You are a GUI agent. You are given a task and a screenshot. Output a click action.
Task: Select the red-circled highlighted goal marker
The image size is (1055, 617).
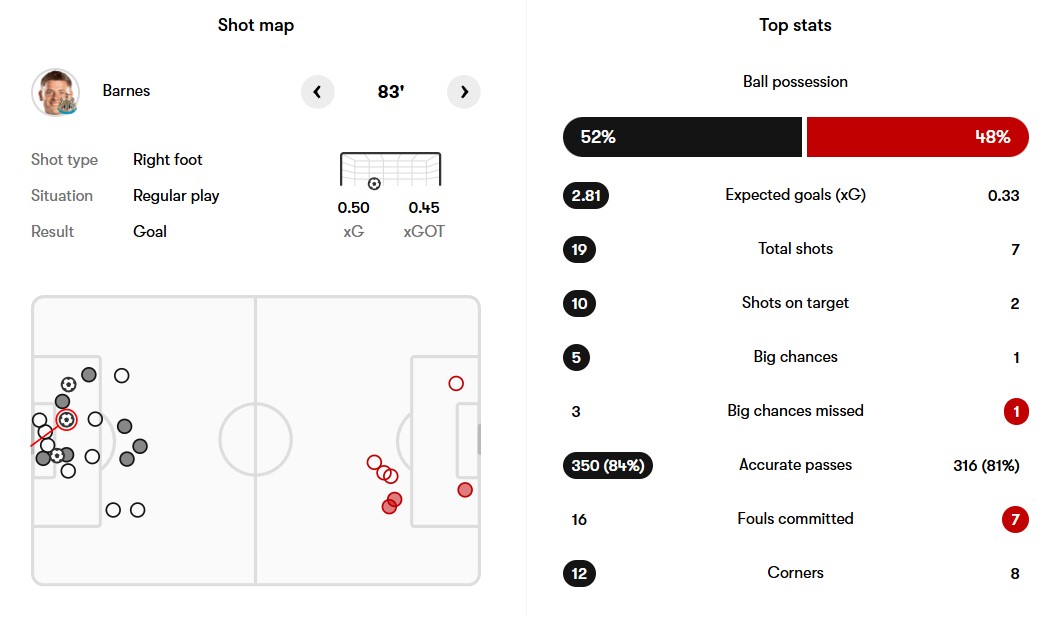[x=66, y=420]
